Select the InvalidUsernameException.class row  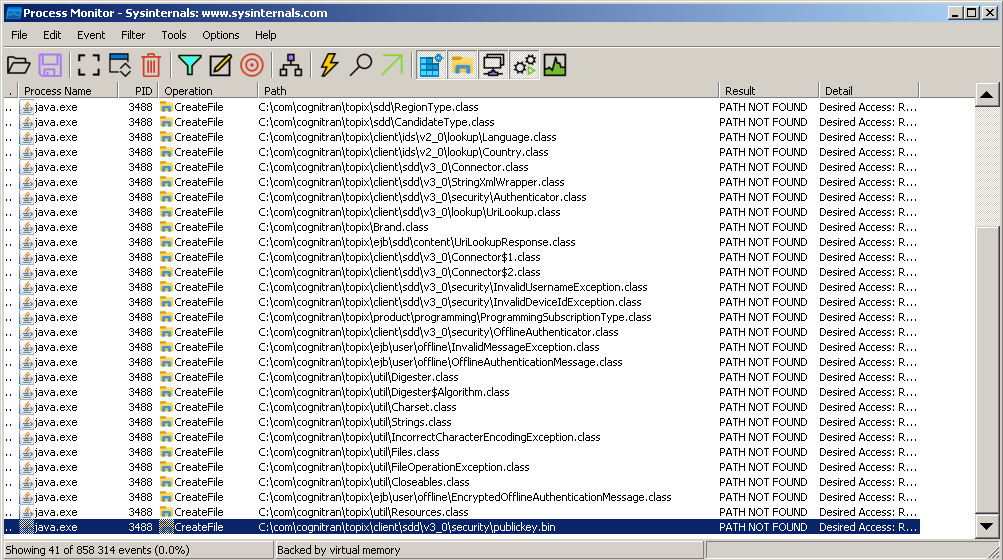[461, 287]
